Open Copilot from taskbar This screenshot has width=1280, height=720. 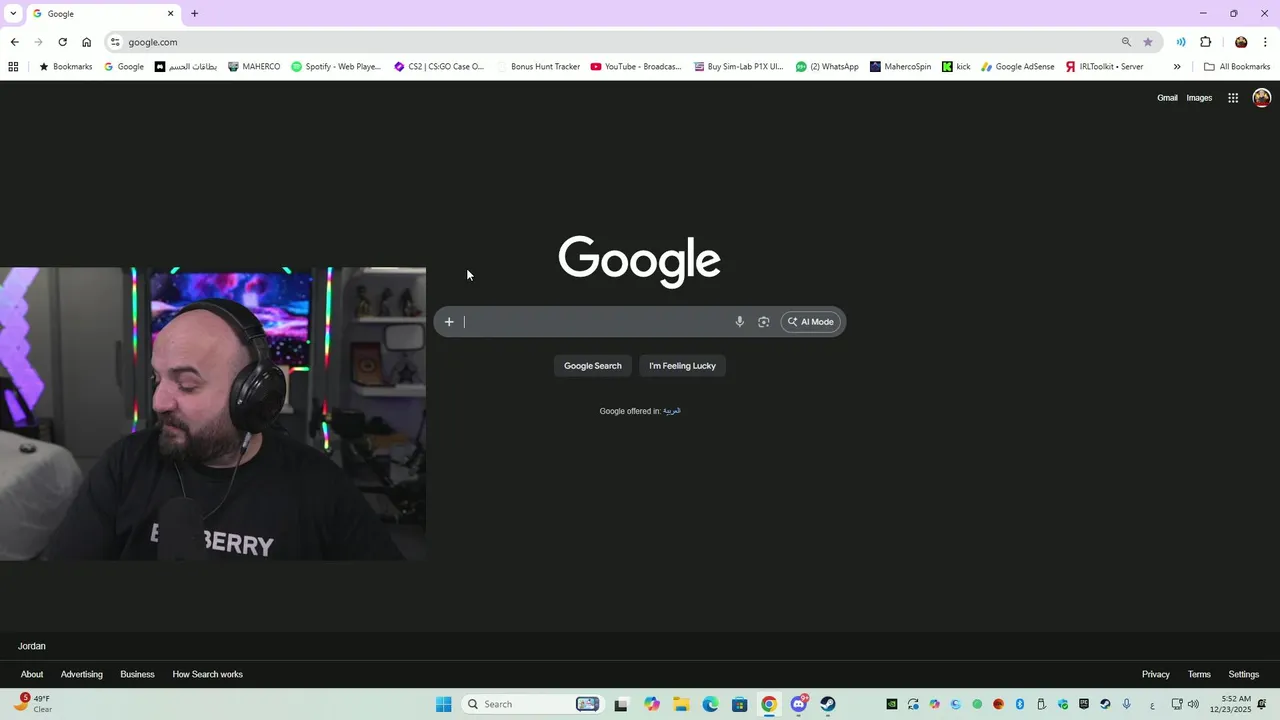pos(652,704)
